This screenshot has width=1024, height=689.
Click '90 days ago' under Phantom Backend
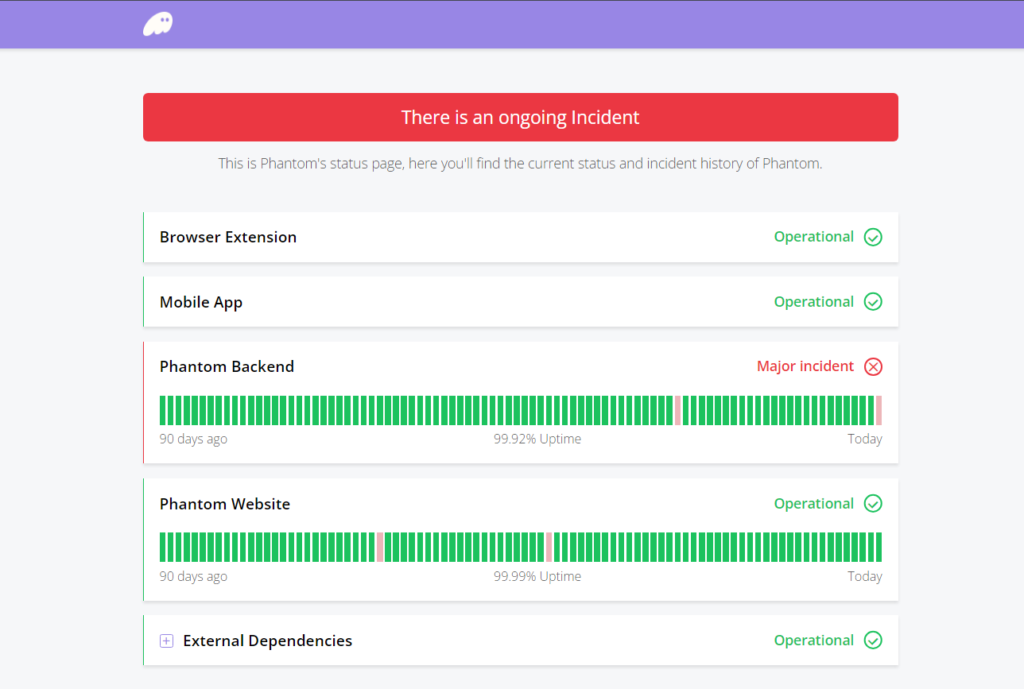193,439
